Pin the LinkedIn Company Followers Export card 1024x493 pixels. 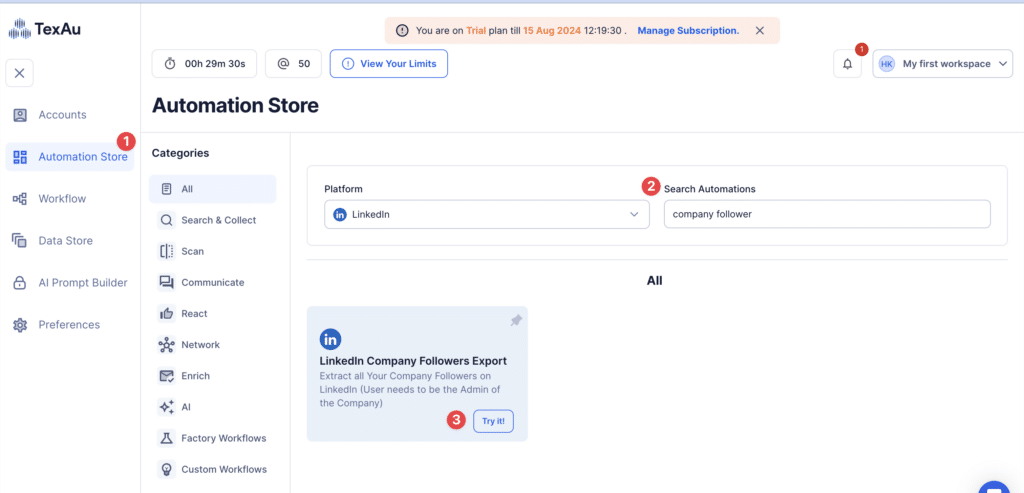pos(516,321)
